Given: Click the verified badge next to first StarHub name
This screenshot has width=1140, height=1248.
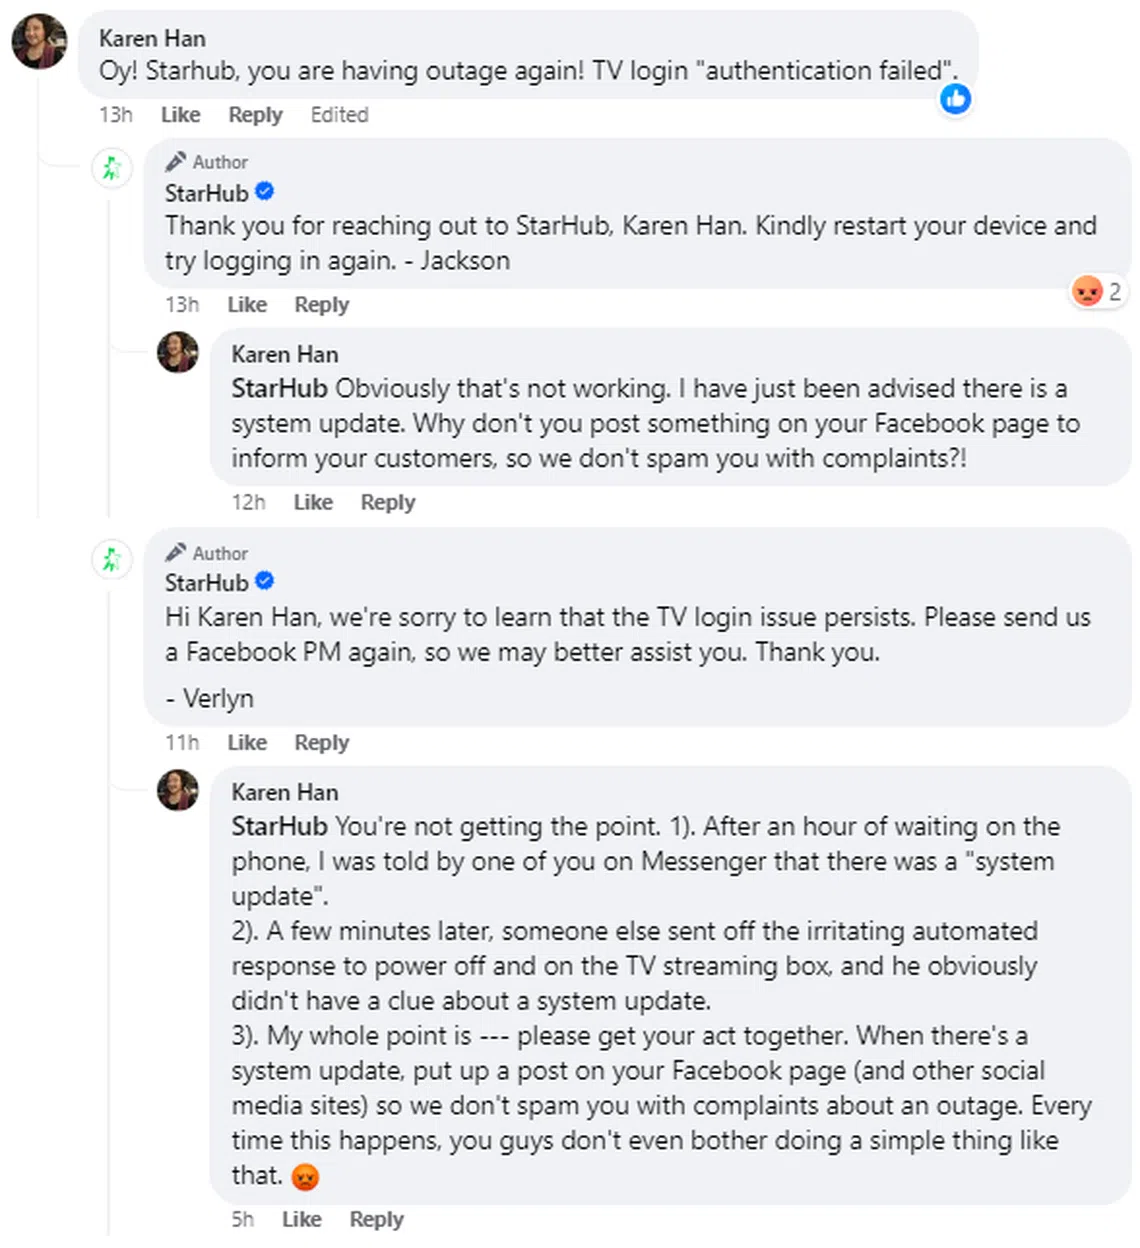Looking at the screenshot, I should coord(265,191).
